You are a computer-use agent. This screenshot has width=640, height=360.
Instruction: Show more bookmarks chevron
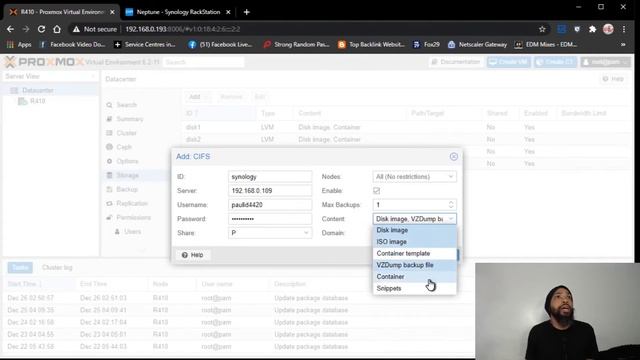coord(623,44)
